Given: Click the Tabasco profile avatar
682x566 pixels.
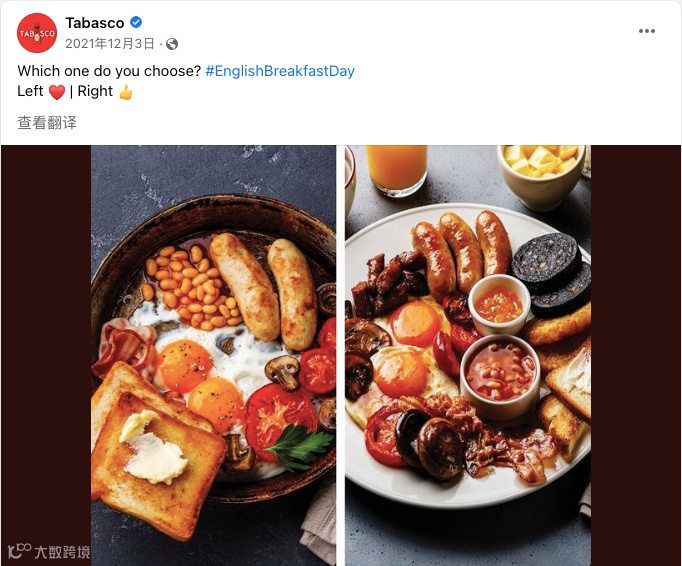Looking at the screenshot, I should click(x=37, y=33).
